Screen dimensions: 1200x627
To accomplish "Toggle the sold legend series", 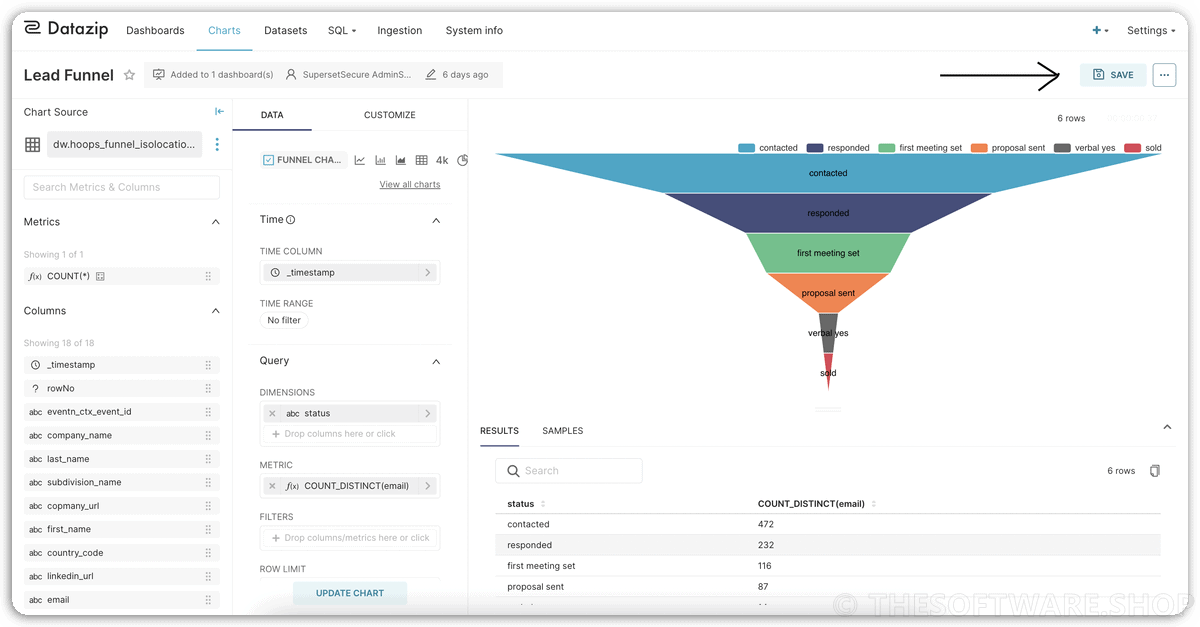I will coord(1143,148).
